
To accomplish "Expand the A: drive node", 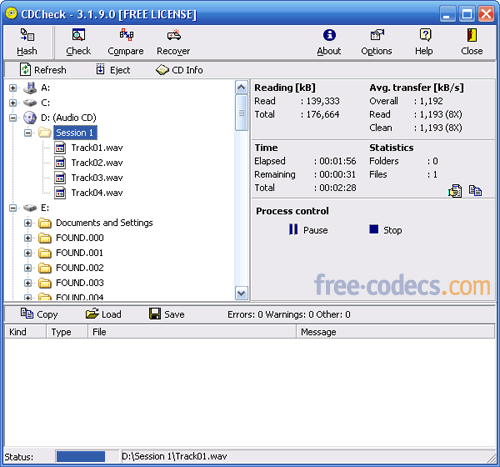I will click(x=13, y=88).
